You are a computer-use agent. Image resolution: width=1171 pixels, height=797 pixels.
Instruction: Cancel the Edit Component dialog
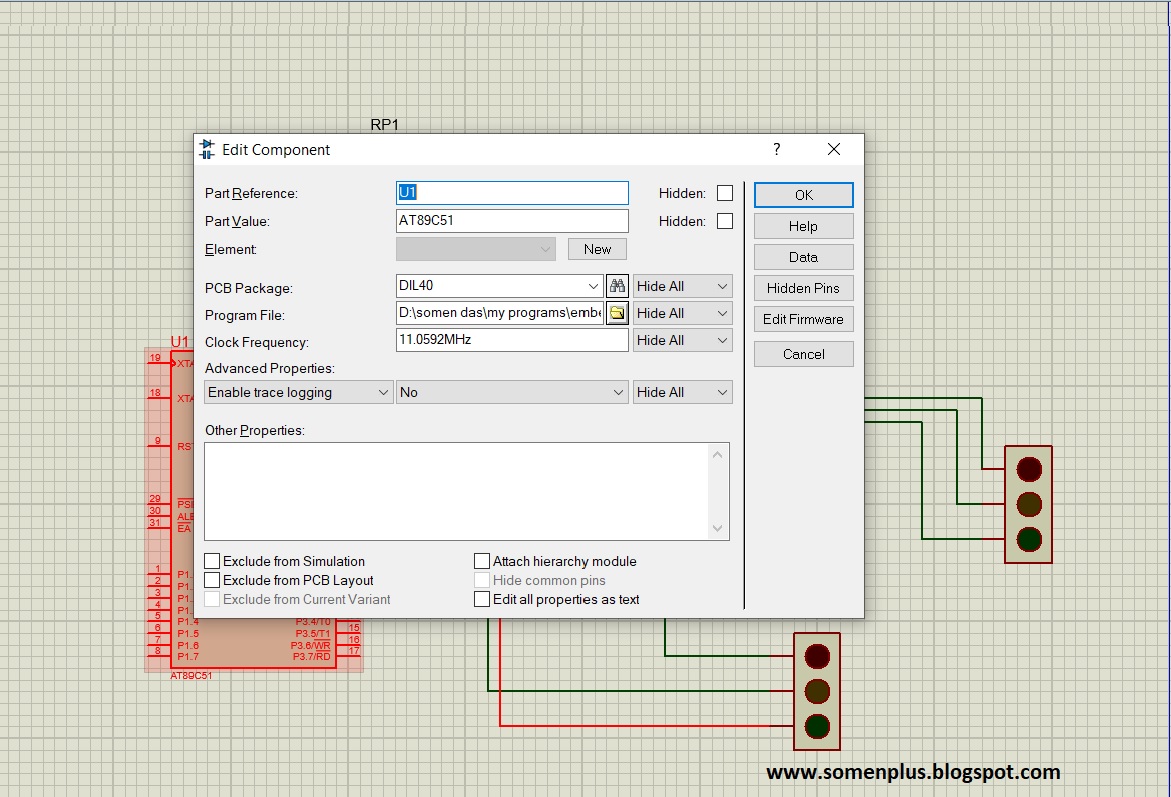coord(803,353)
